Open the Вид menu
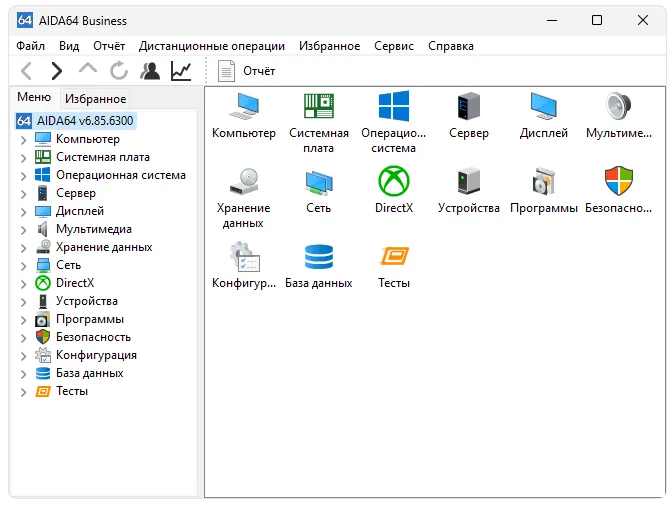The width and height of the screenshot is (672, 505). [69, 46]
